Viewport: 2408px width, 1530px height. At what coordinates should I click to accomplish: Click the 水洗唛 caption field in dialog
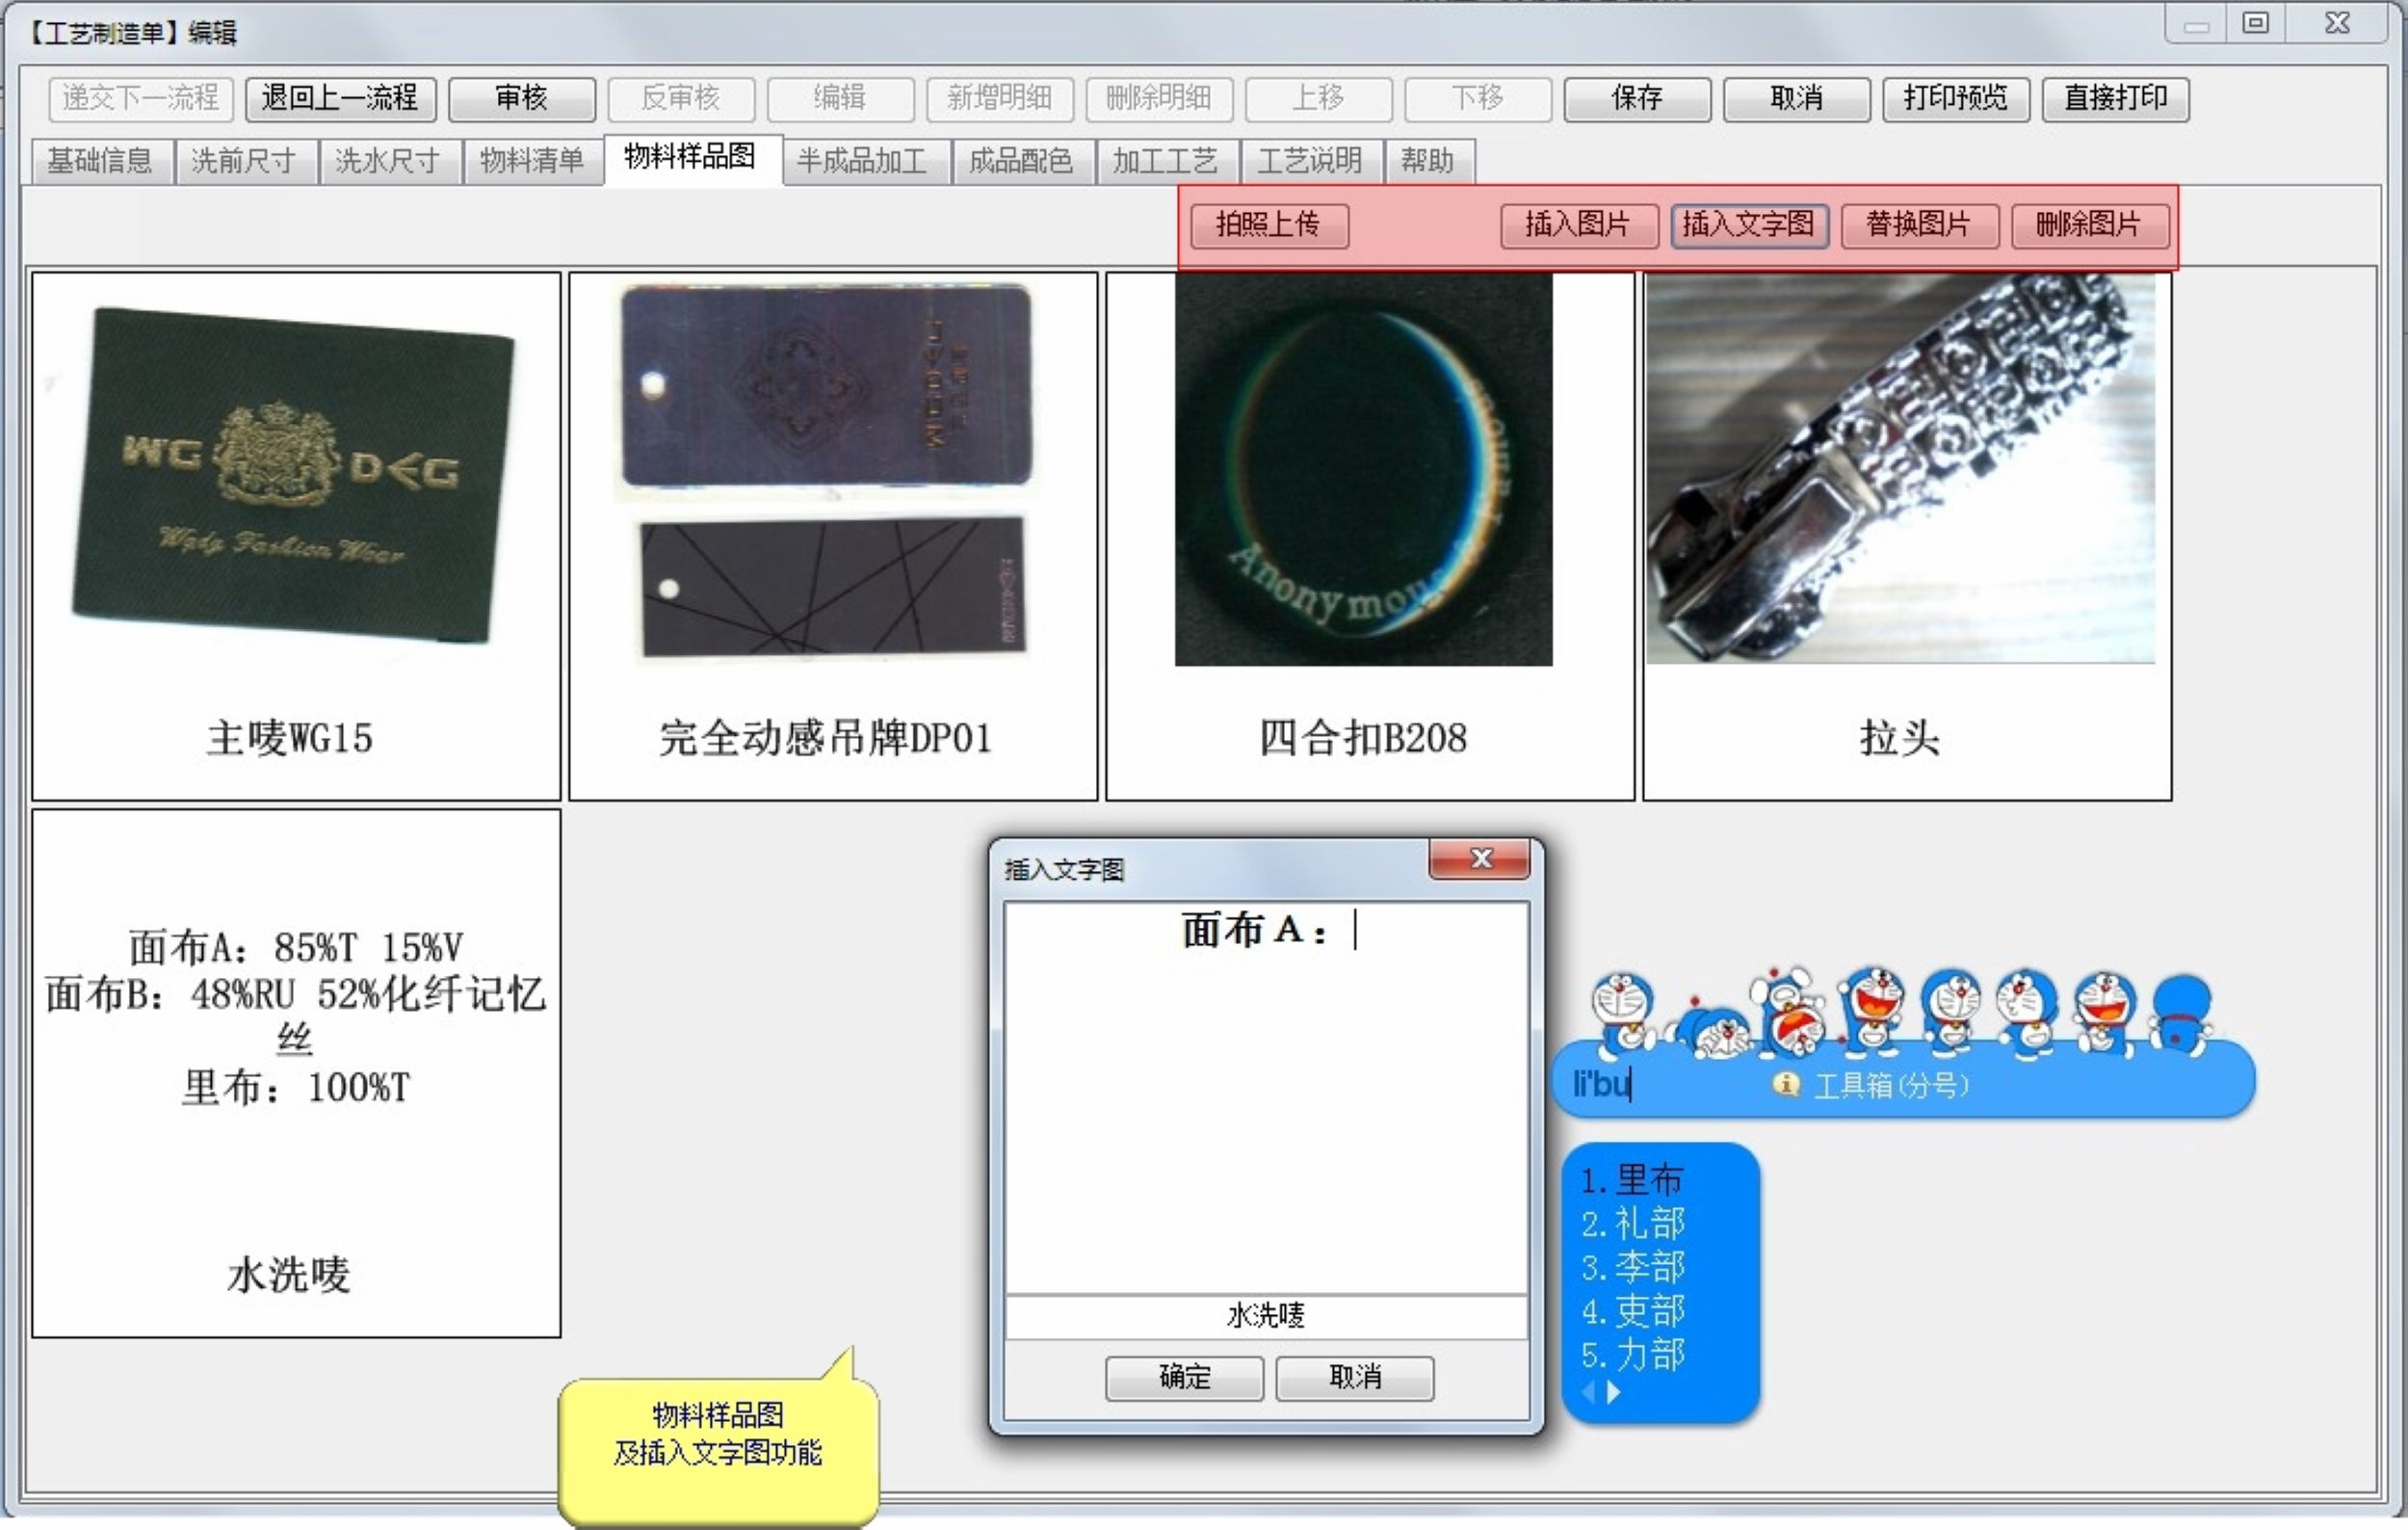1266,1316
